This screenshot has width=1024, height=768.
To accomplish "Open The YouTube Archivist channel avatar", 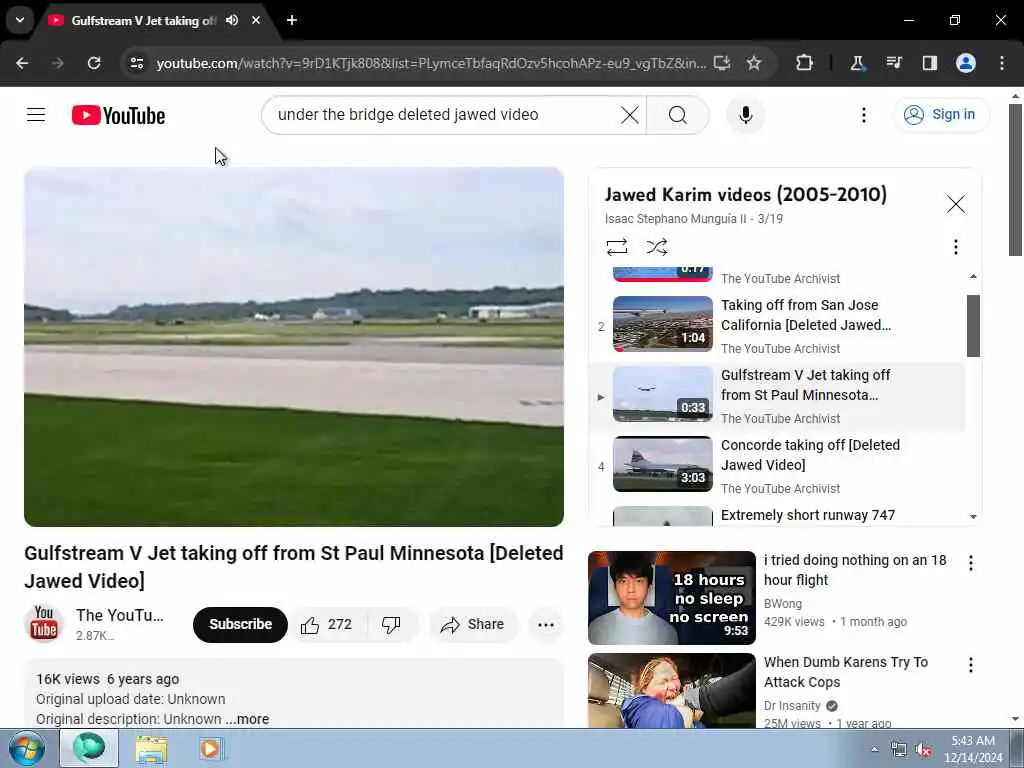I will (x=44, y=624).
